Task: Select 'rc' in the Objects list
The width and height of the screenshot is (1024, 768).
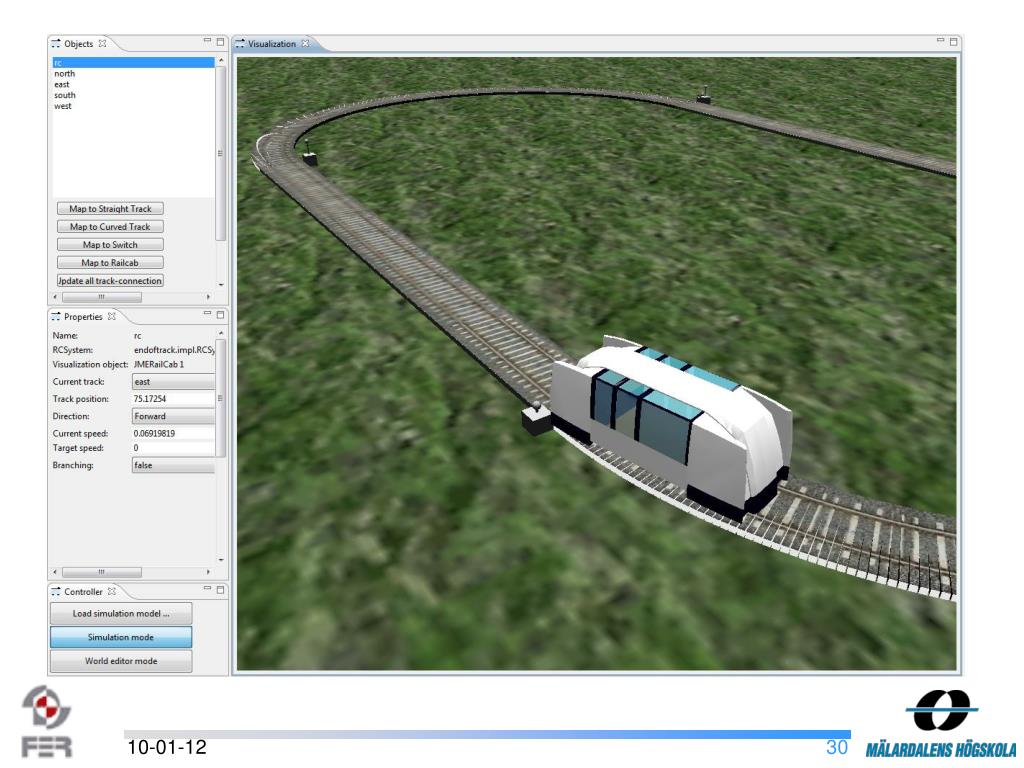Action: pos(133,63)
